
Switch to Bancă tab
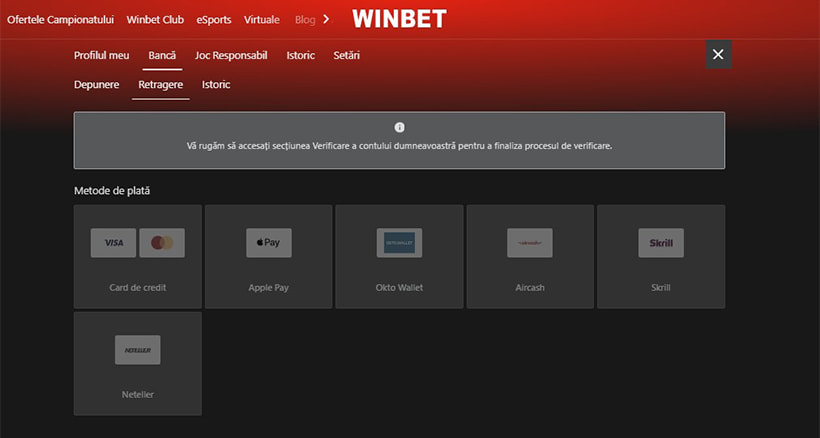[x=162, y=55]
